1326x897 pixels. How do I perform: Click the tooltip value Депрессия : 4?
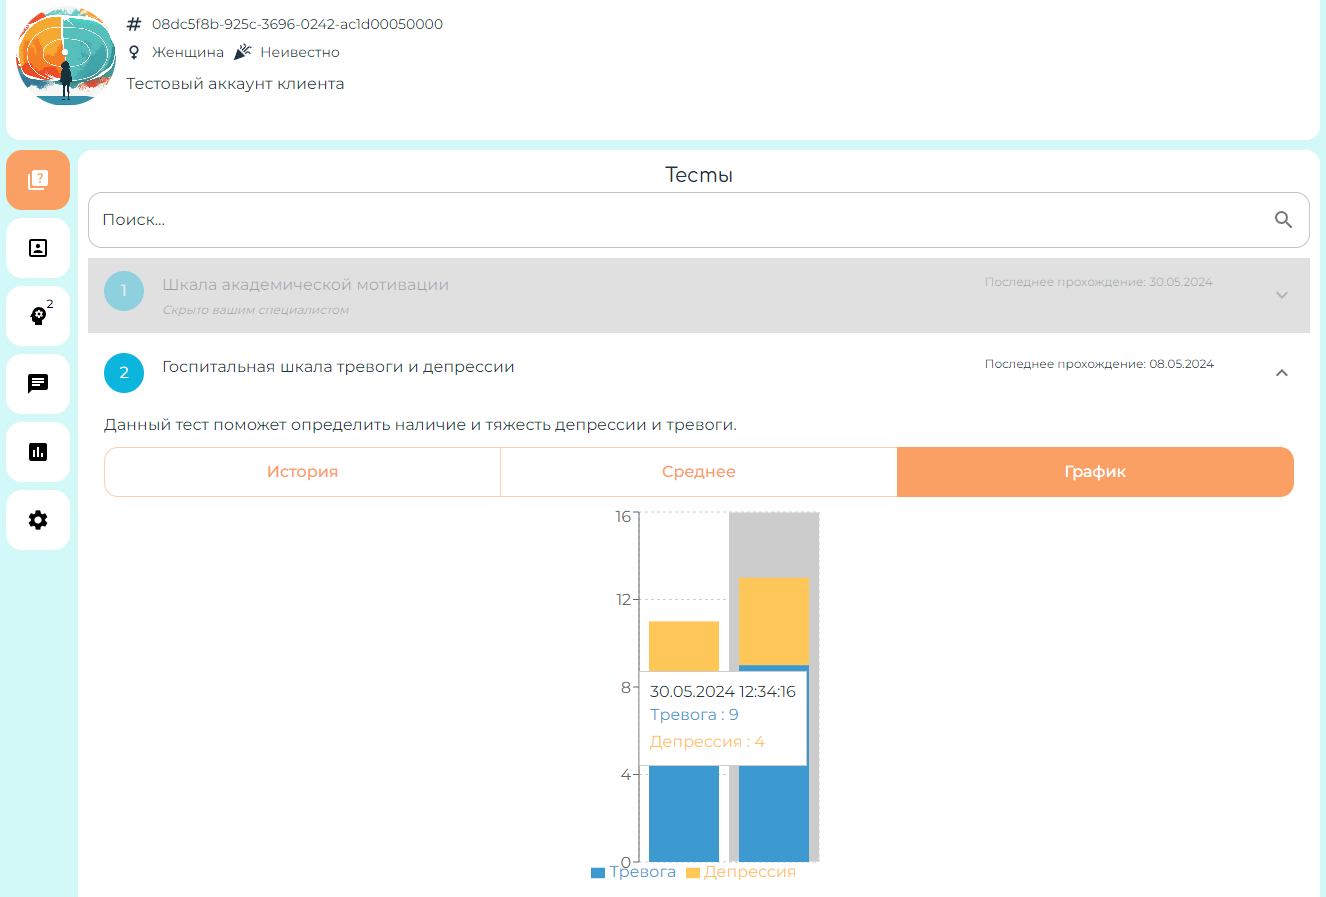tap(707, 742)
